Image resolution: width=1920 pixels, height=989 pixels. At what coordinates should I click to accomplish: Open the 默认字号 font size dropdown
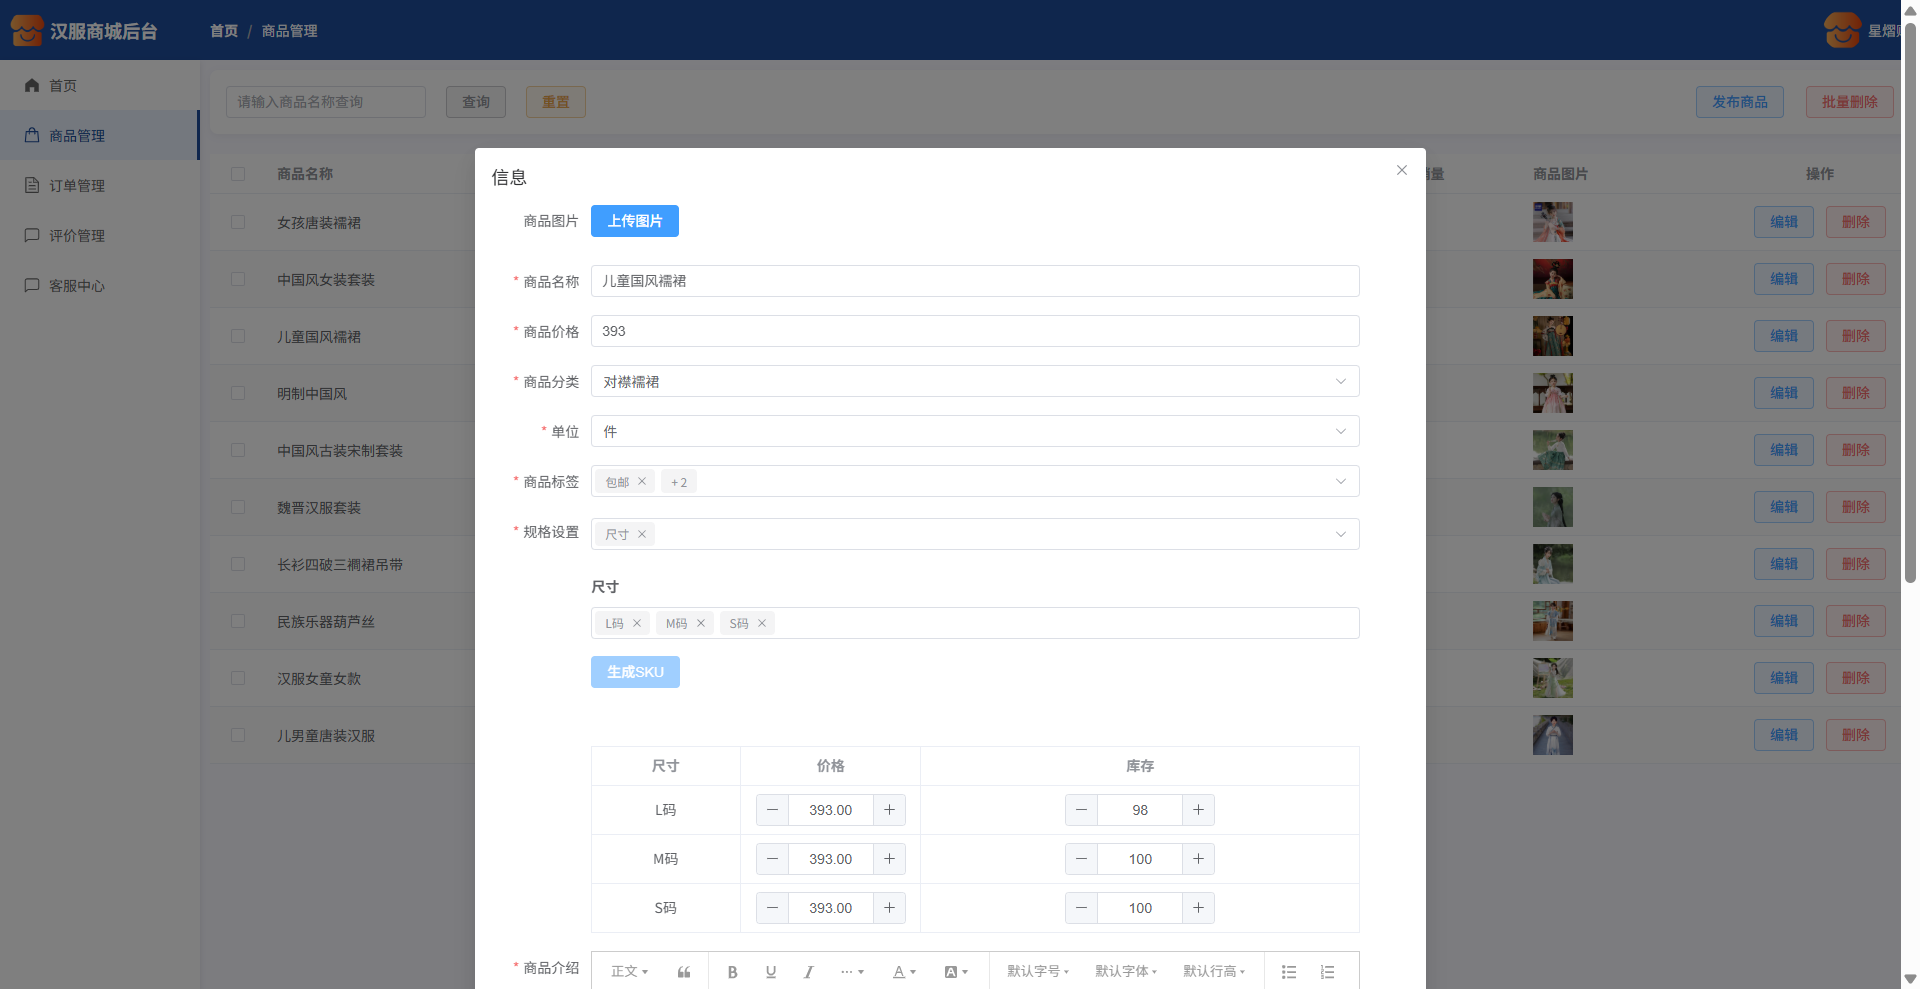(x=1038, y=972)
